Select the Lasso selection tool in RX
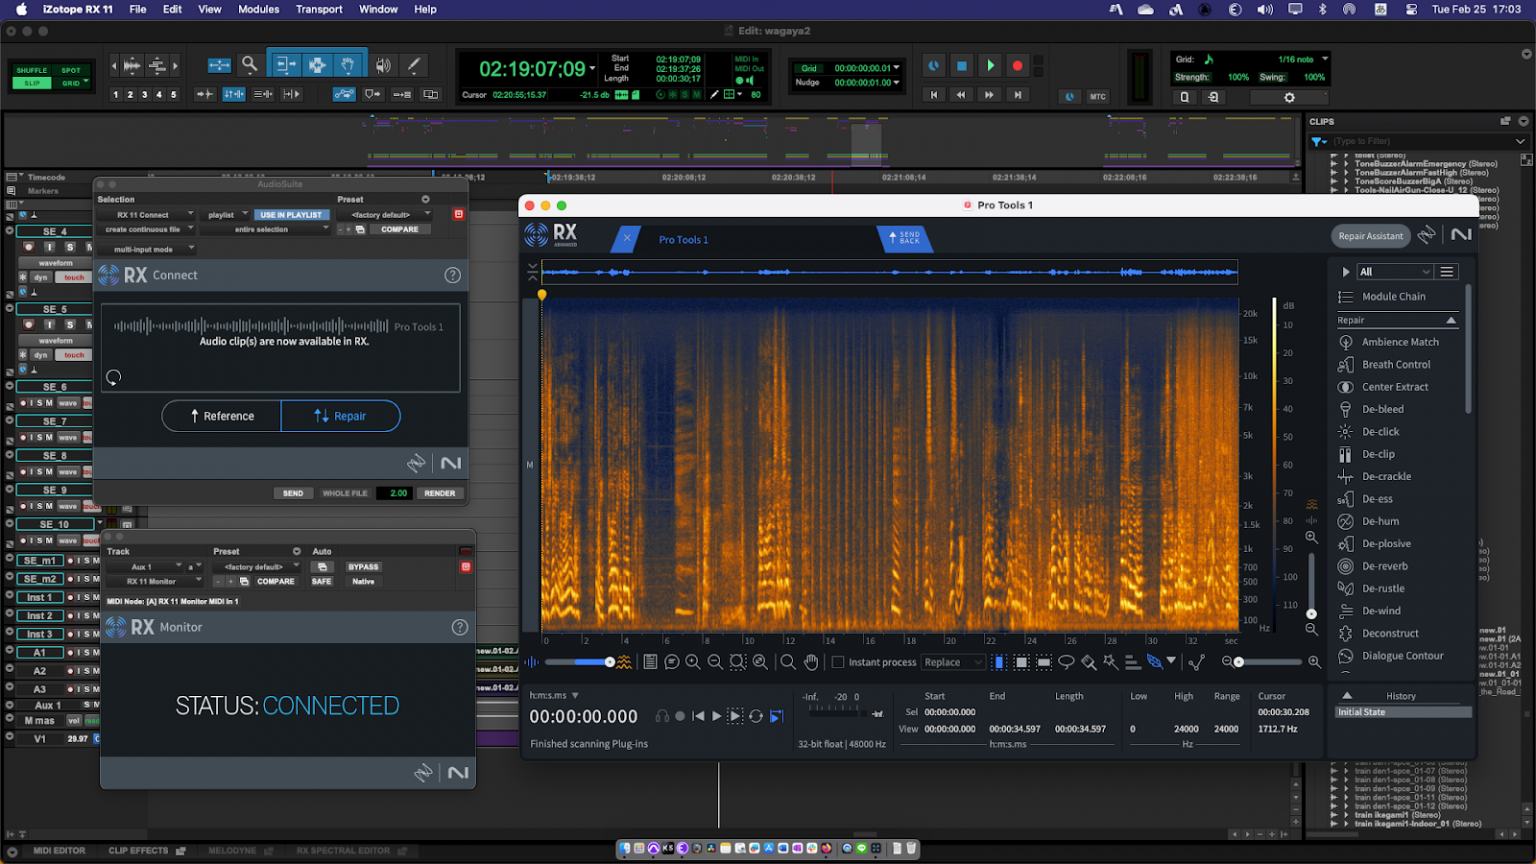This screenshot has width=1536, height=864. coord(1066,662)
